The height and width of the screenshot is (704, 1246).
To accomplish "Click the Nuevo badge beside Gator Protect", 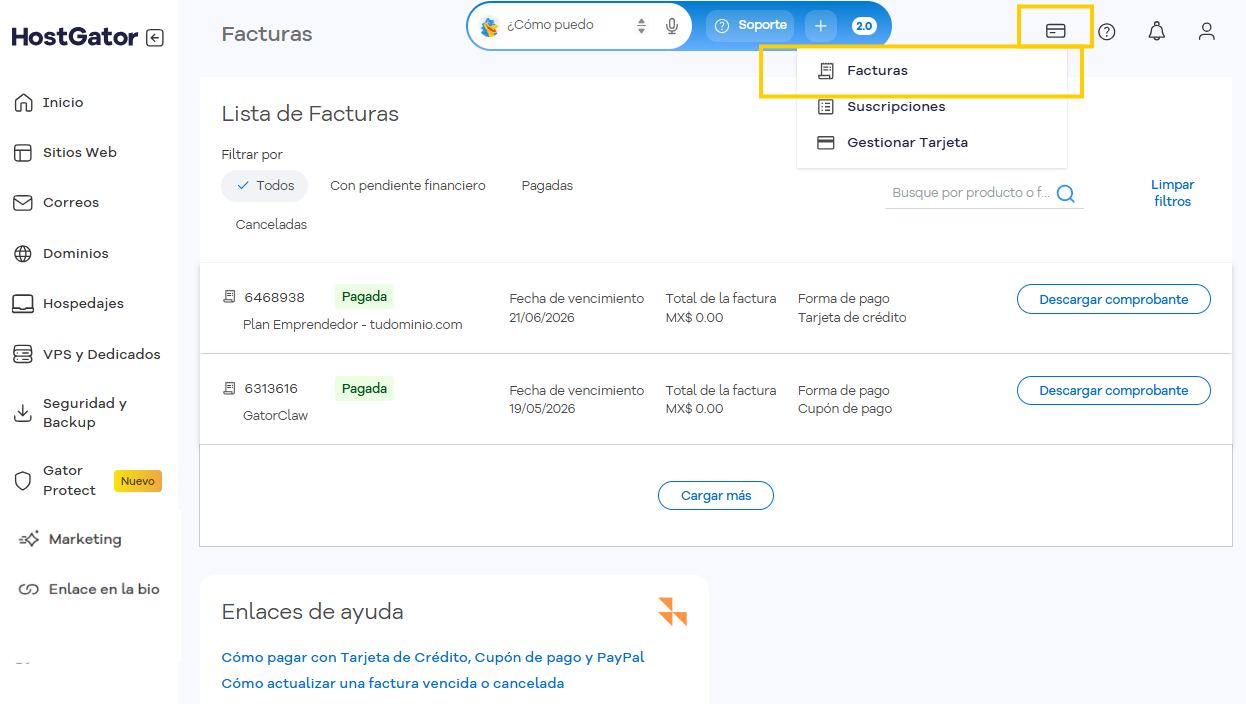I will 138,481.
